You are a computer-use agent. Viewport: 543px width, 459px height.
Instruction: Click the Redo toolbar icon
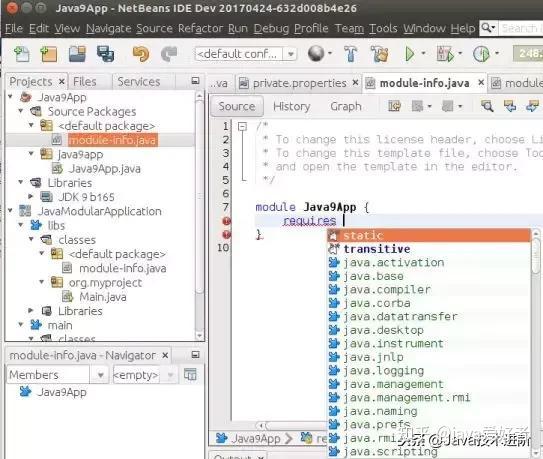pyautogui.click(x=169, y=54)
